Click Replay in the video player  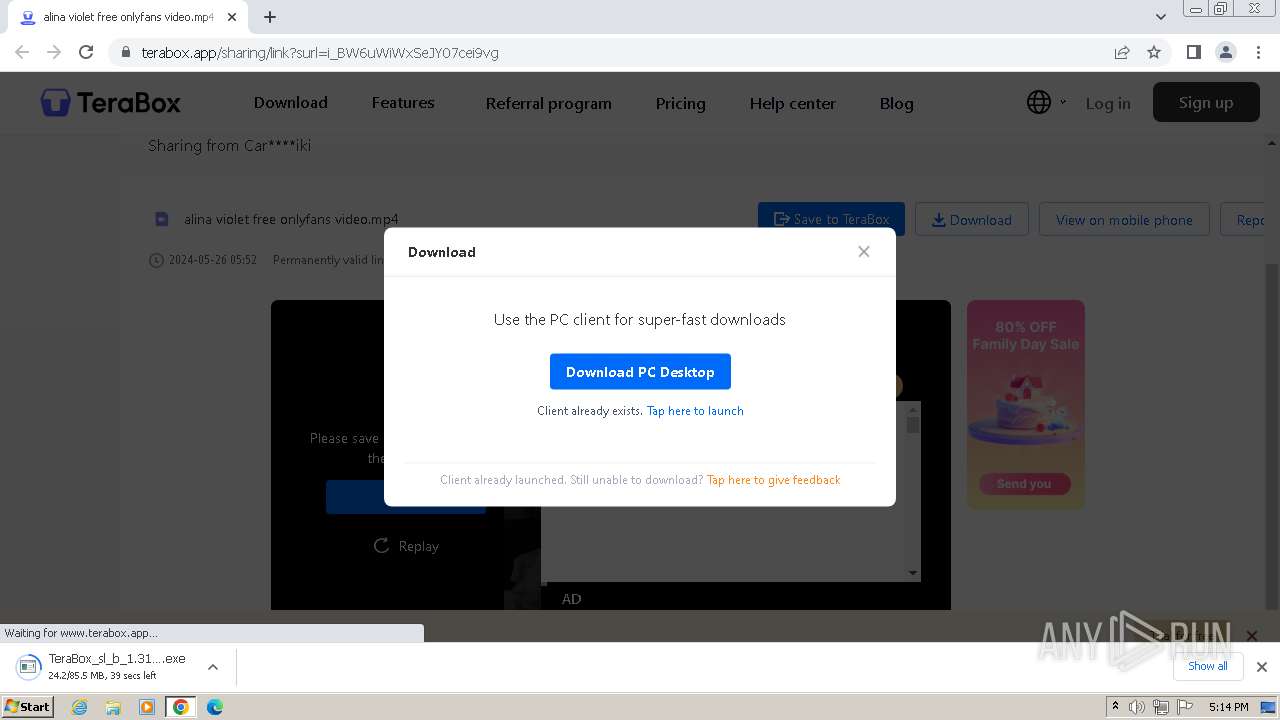[406, 546]
